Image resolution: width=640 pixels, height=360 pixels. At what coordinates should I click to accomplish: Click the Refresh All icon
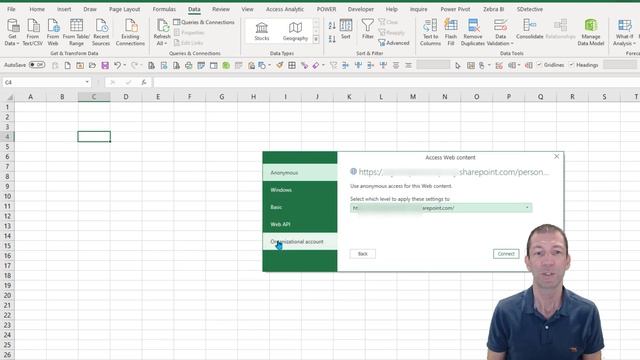[x=162, y=26]
